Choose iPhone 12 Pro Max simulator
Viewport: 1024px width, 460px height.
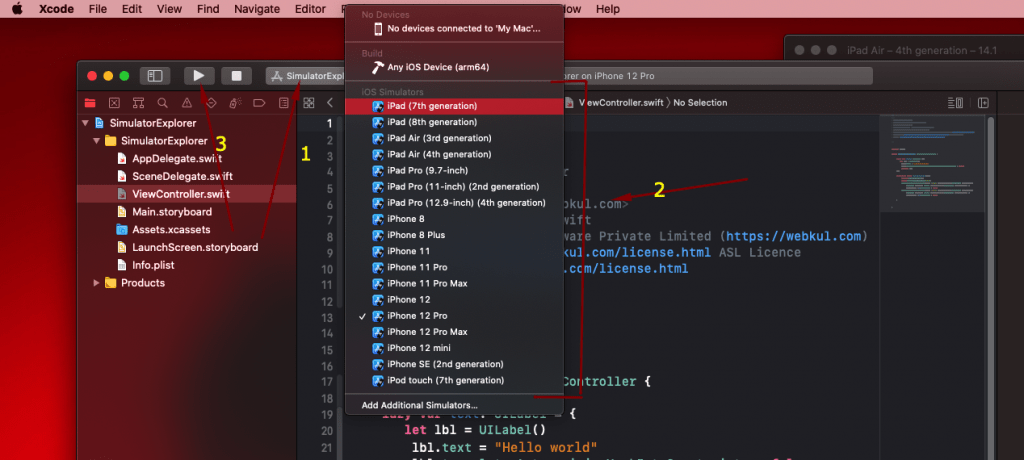click(x=454, y=332)
